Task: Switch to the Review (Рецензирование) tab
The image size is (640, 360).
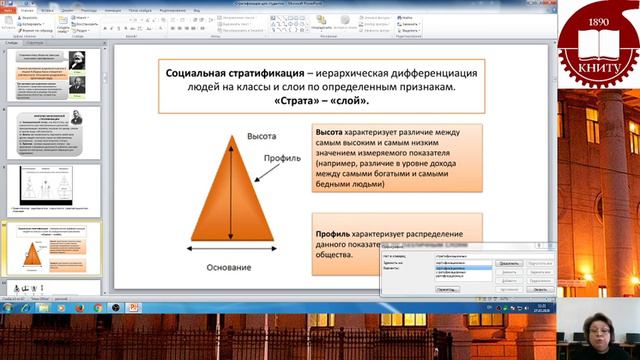Action: click(x=173, y=10)
